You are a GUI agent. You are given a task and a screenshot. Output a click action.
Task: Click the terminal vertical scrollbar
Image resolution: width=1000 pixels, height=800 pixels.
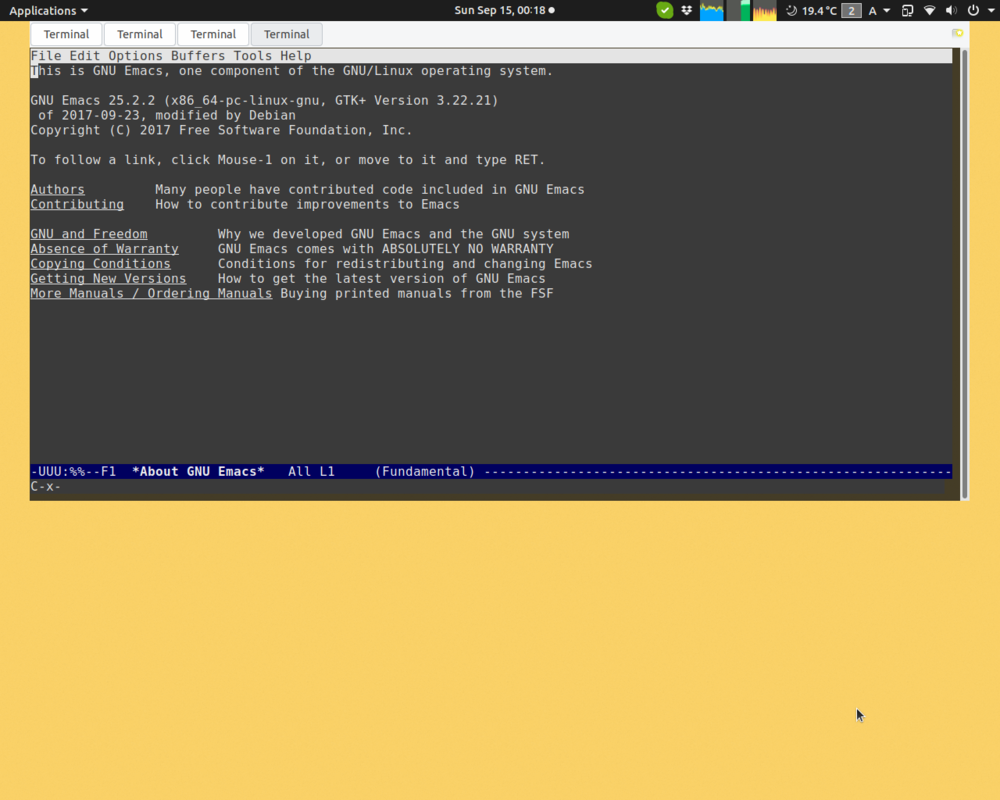[x=964, y=274]
